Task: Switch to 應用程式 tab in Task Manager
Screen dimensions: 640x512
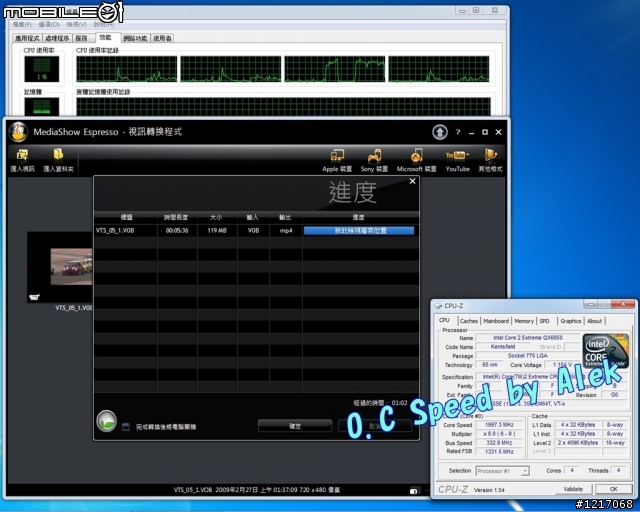Action: tap(27, 38)
